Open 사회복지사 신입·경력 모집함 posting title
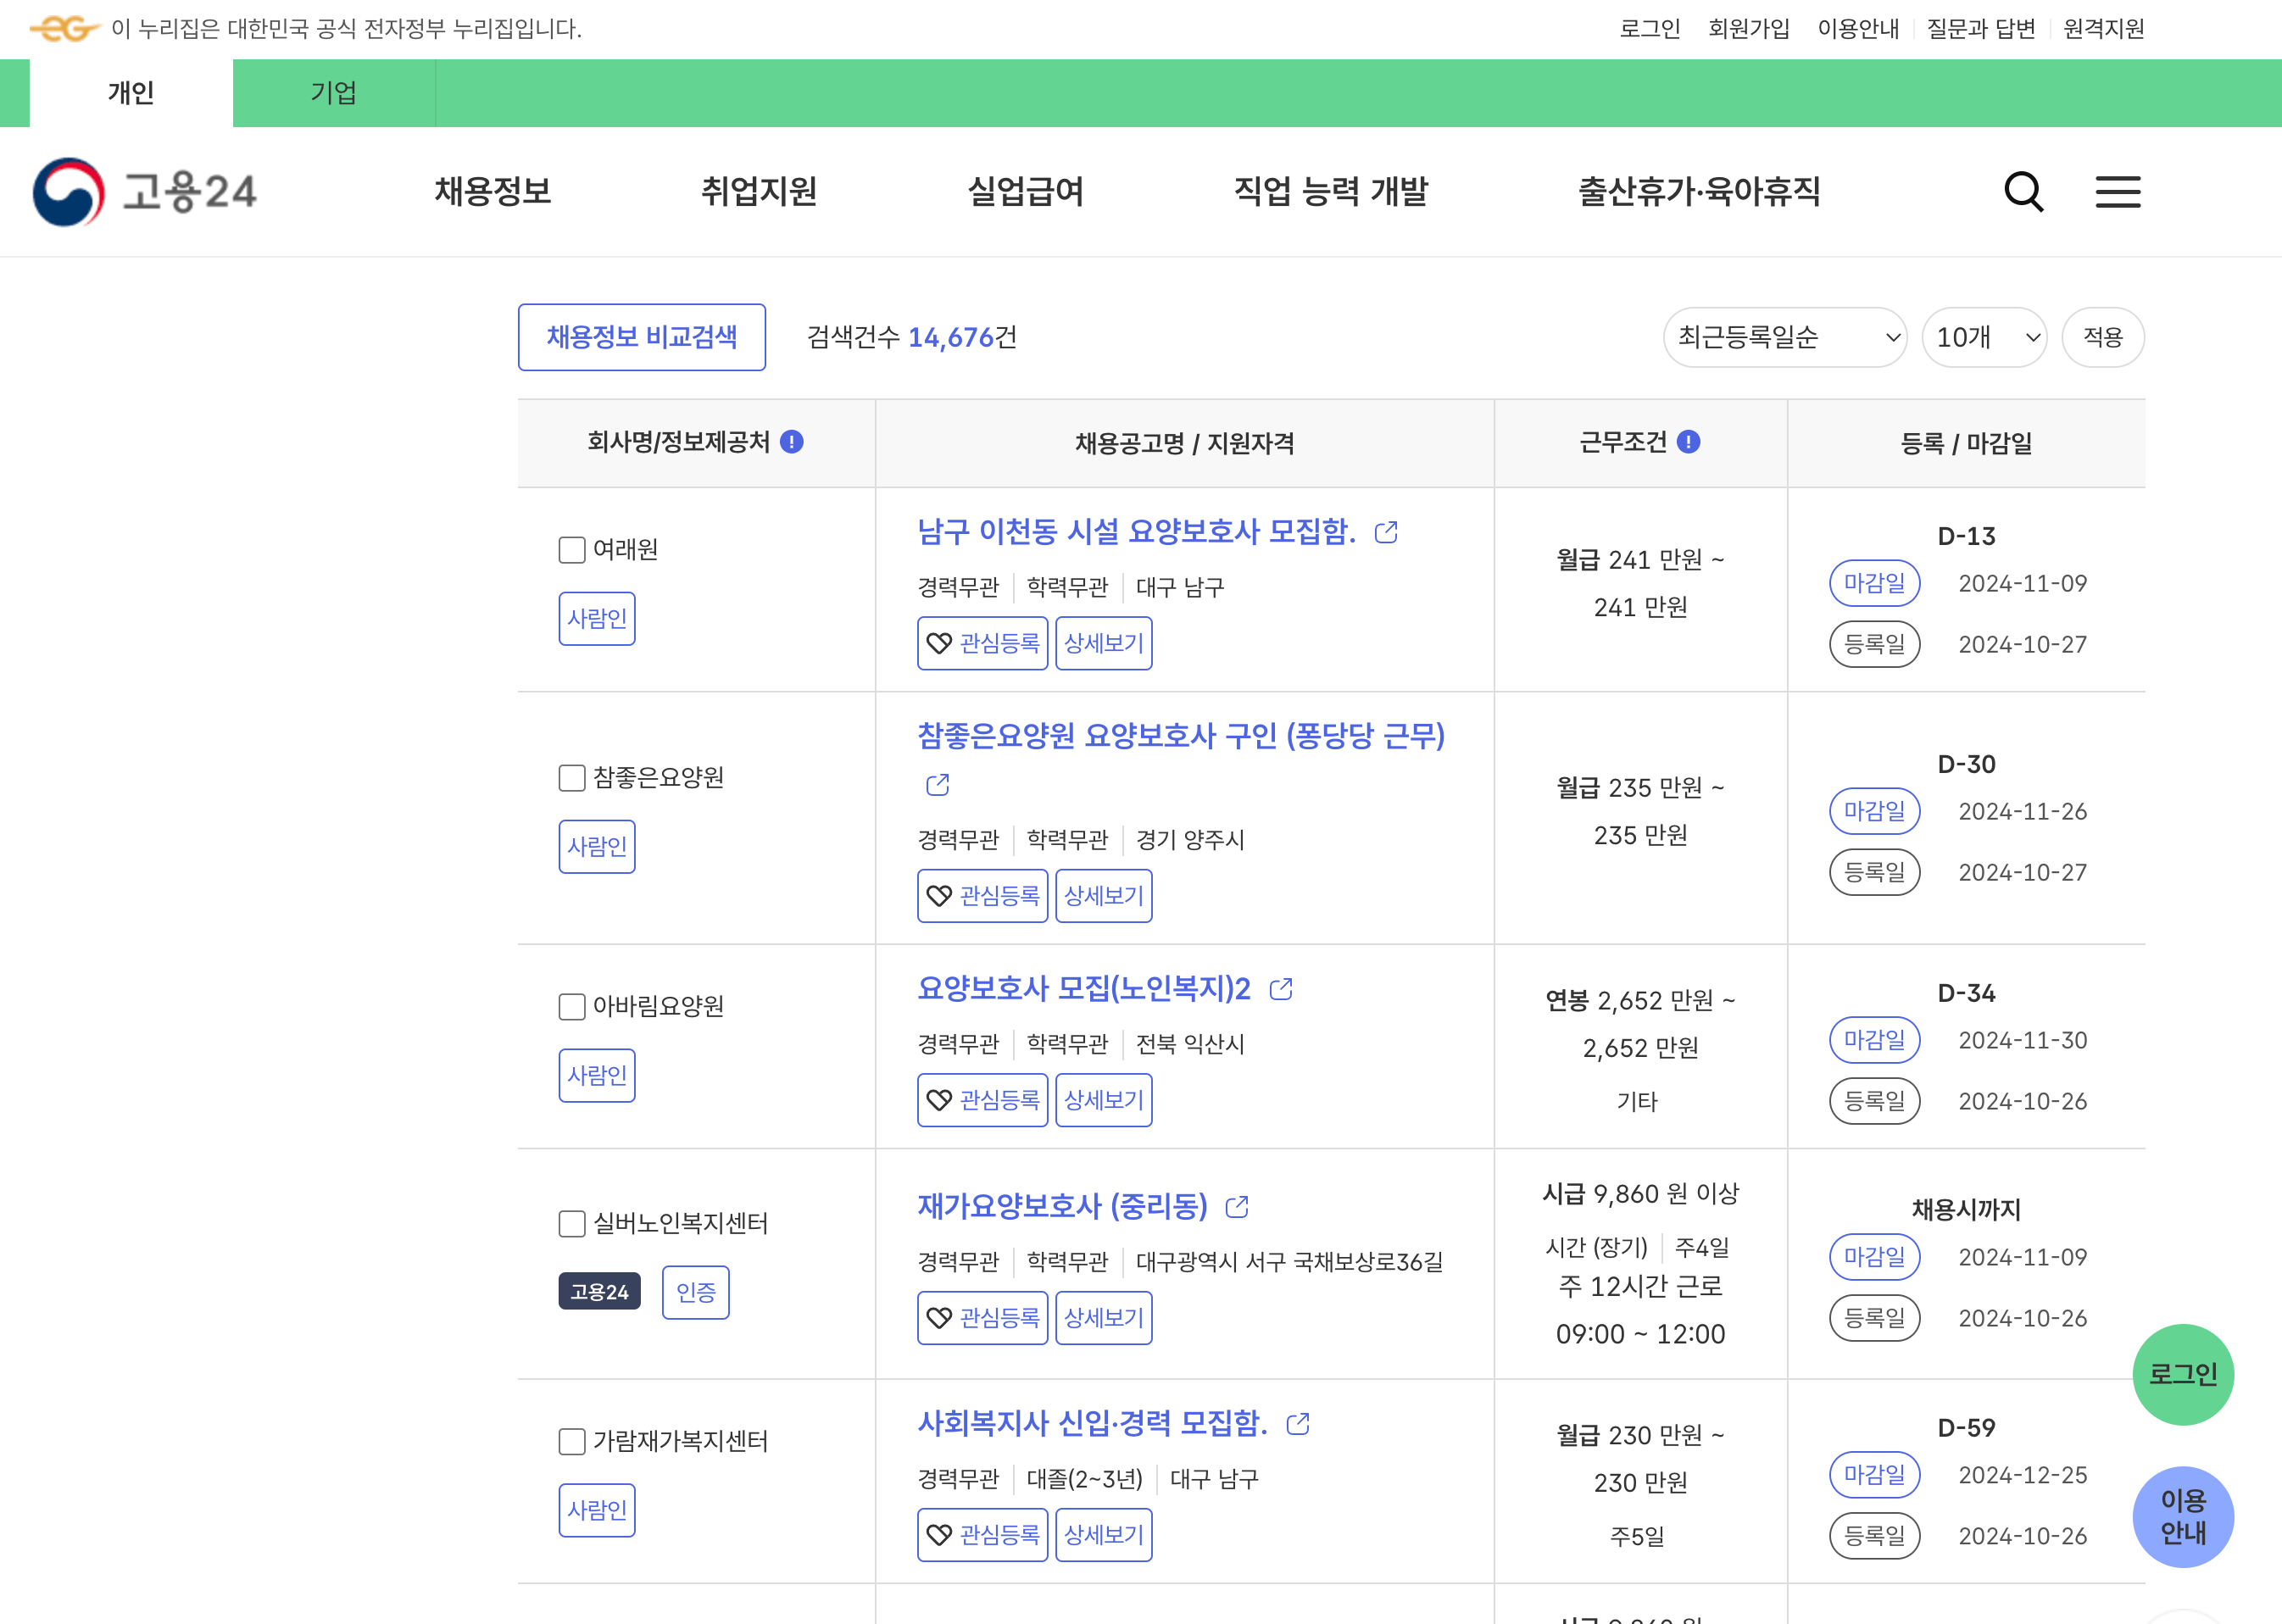Image resolution: width=2282 pixels, height=1624 pixels. coord(1093,1424)
